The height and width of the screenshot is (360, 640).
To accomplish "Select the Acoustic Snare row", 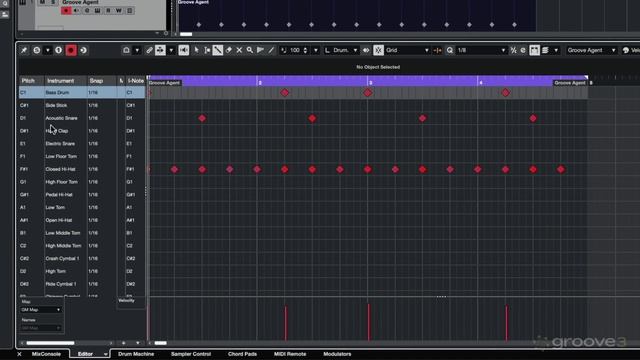I will pos(82,118).
